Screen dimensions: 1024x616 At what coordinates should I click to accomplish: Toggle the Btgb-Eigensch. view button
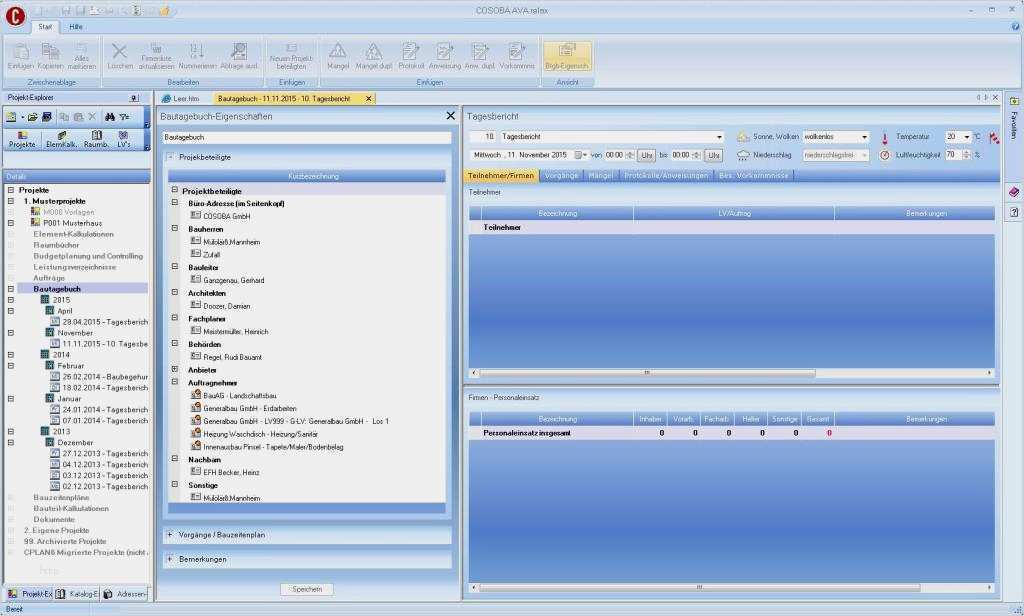(x=567, y=54)
